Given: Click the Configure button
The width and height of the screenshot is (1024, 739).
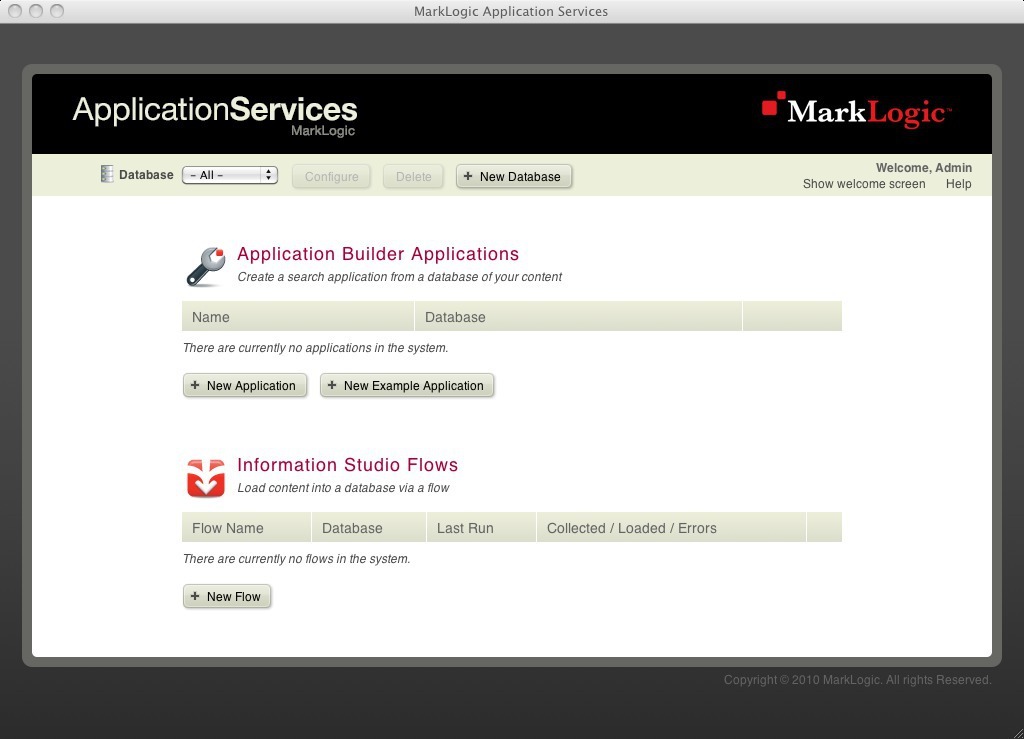Looking at the screenshot, I should (331, 176).
